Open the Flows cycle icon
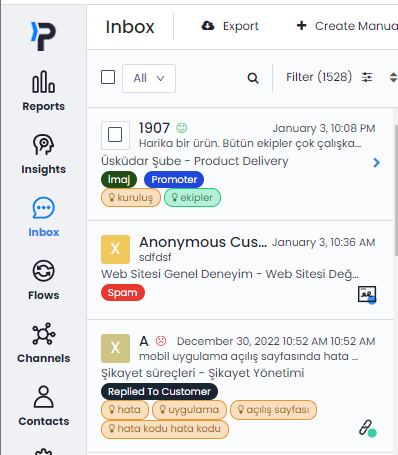 click(43, 271)
